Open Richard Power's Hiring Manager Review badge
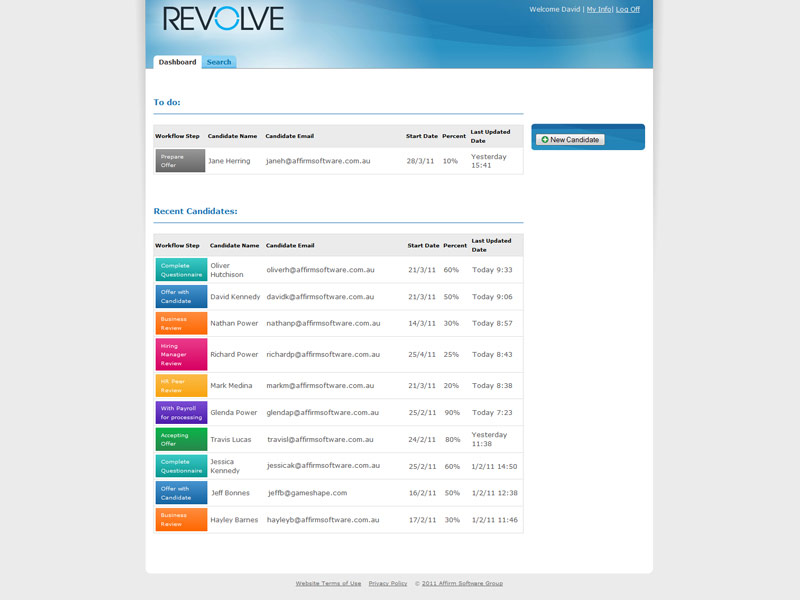The height and width of the screenshot is (600, 800). (181, 354)
